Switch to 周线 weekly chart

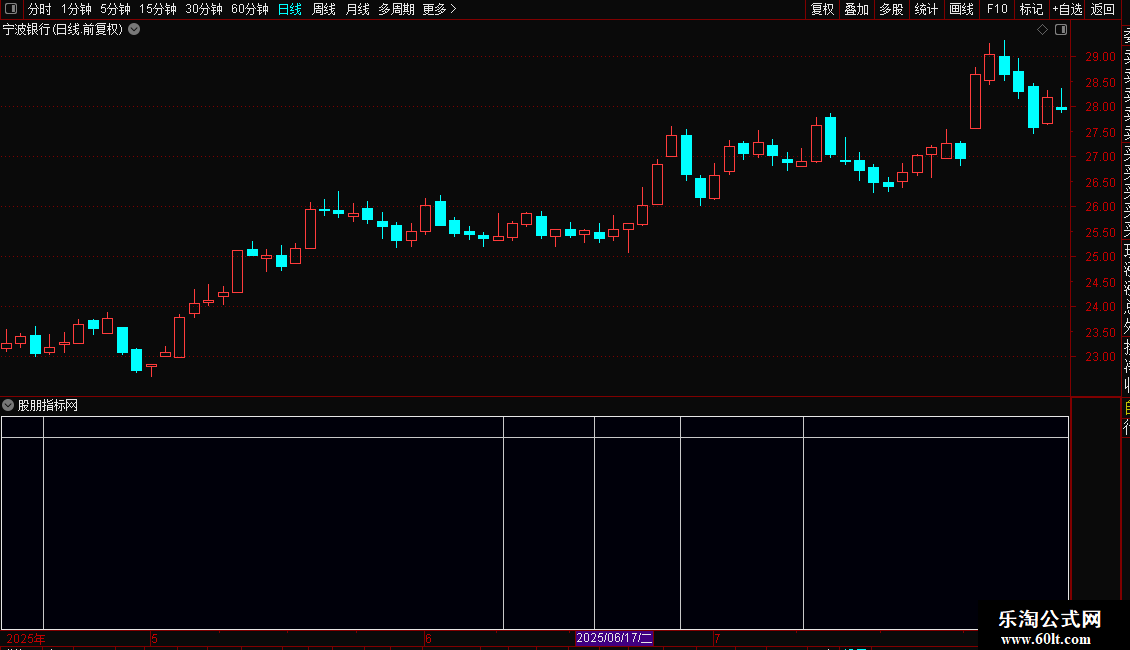coord(324,9)
